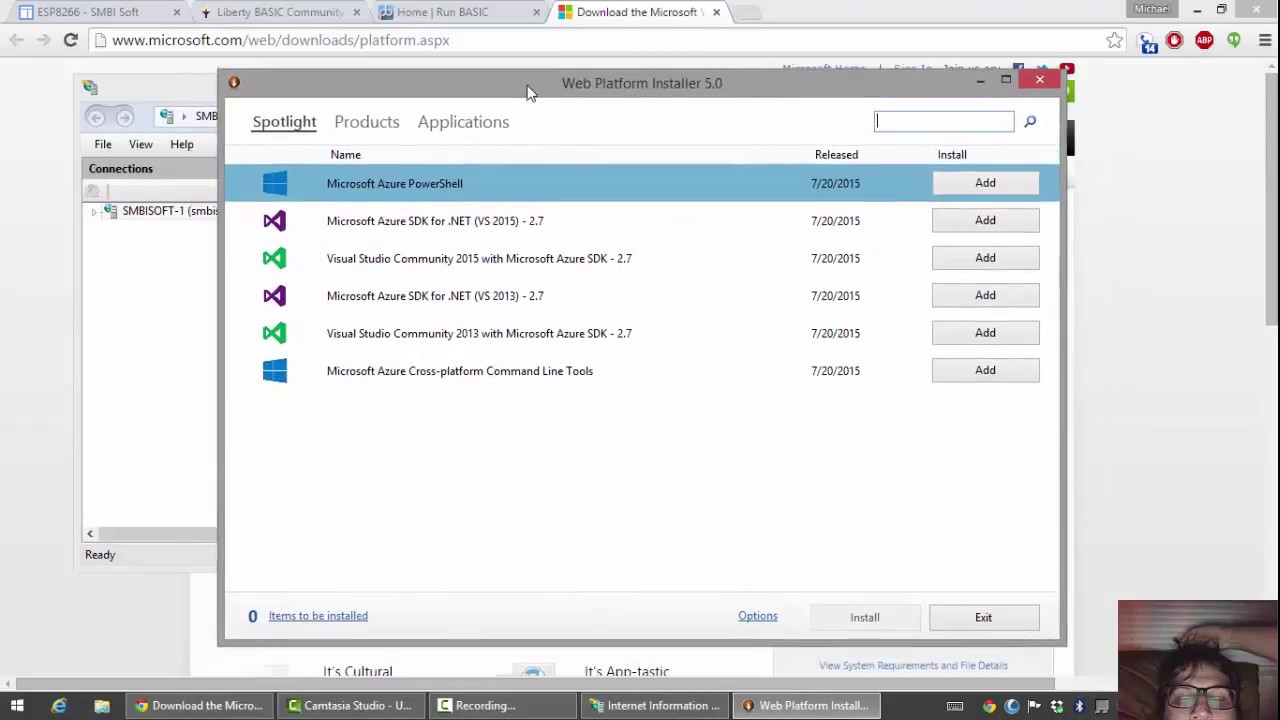This screenshot has width=1280, height=720.
Task: Open the Adblock Plus extension icon
Action: (x=1204, y=40)
